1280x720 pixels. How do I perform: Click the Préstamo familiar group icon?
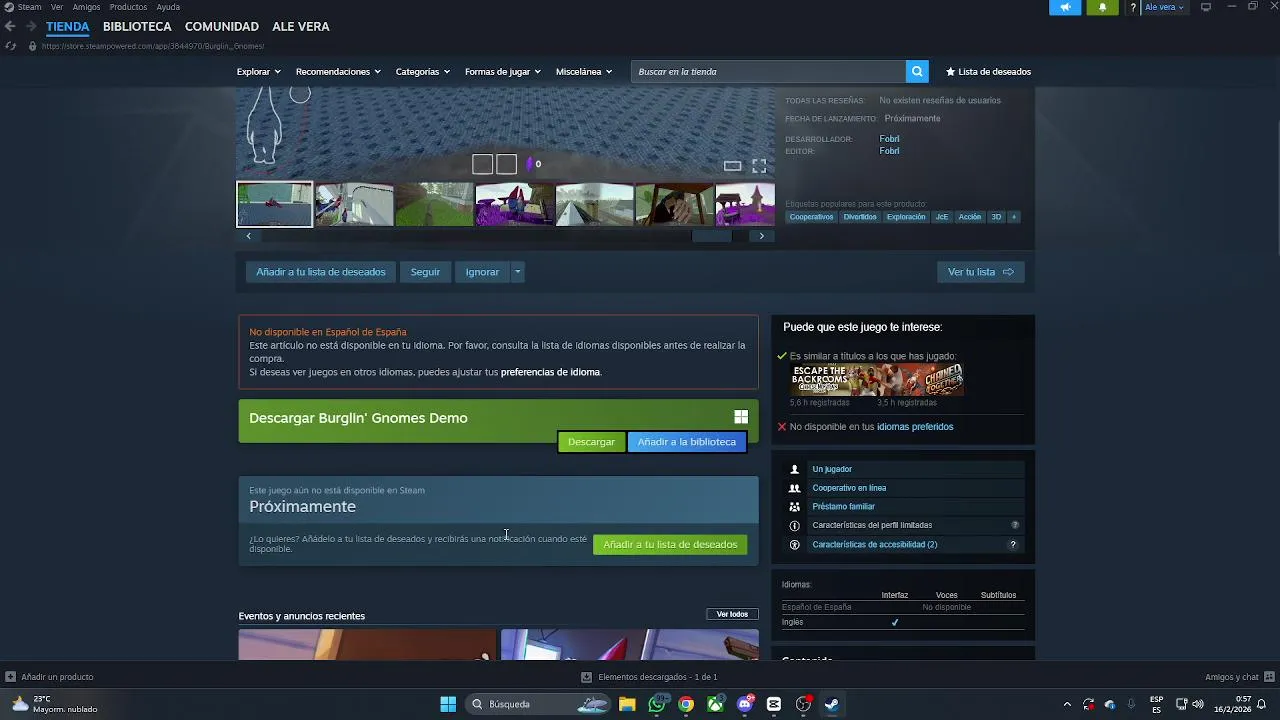point(795,507)
